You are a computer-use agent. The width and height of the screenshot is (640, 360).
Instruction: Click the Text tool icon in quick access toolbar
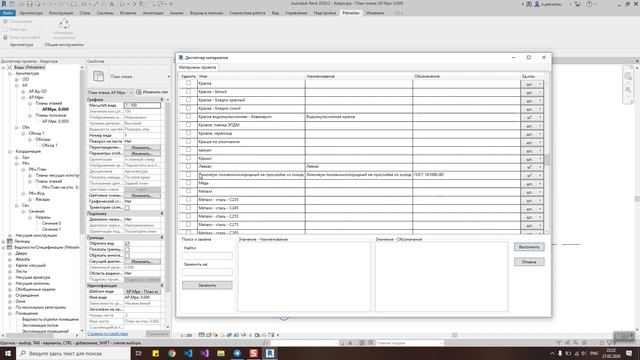pos(112,4)
